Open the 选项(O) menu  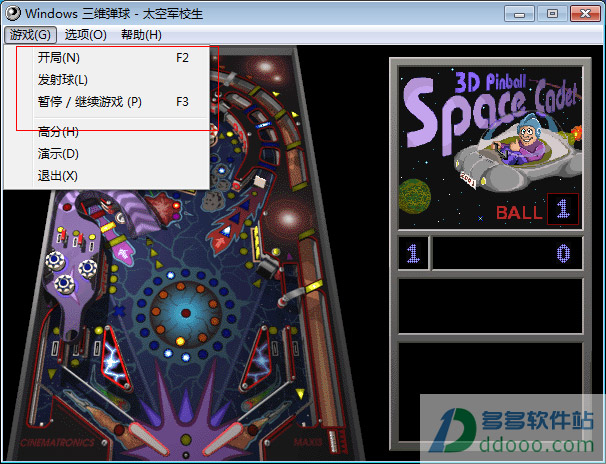[85, 35]
